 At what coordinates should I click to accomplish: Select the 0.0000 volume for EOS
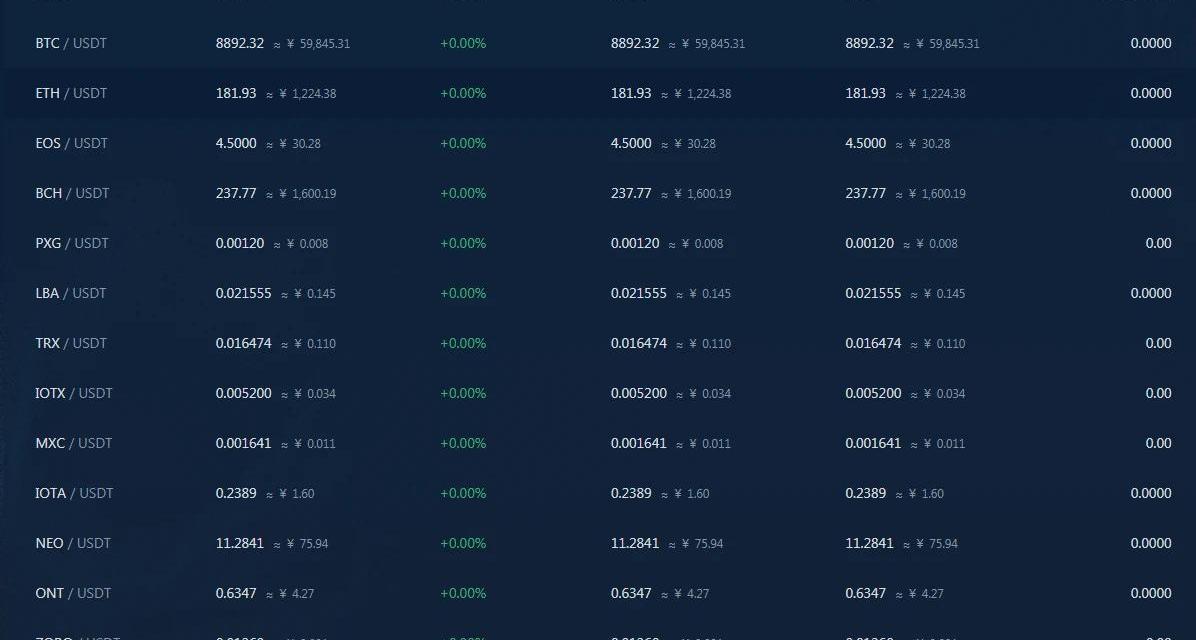(1151, 143)
